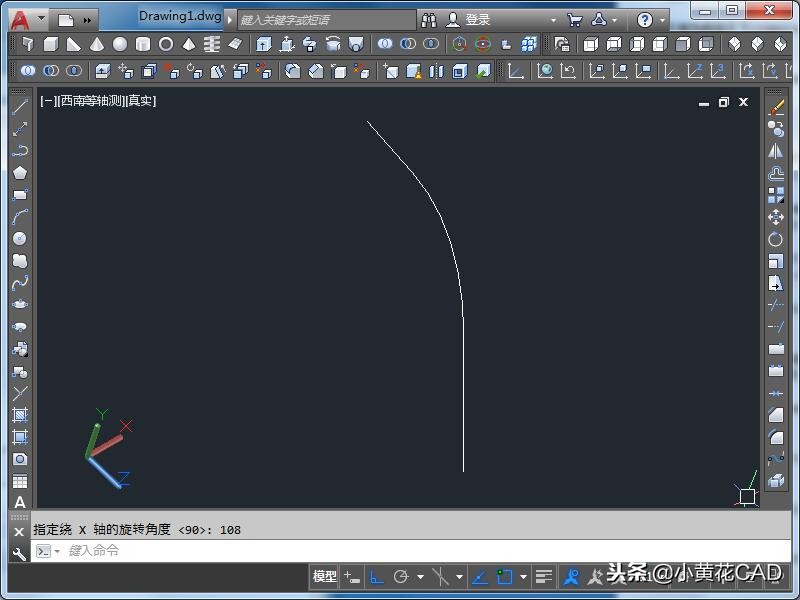Toggle grid snap mode in status bar
This screenshot has width=800, height=600.
(352, 577)
